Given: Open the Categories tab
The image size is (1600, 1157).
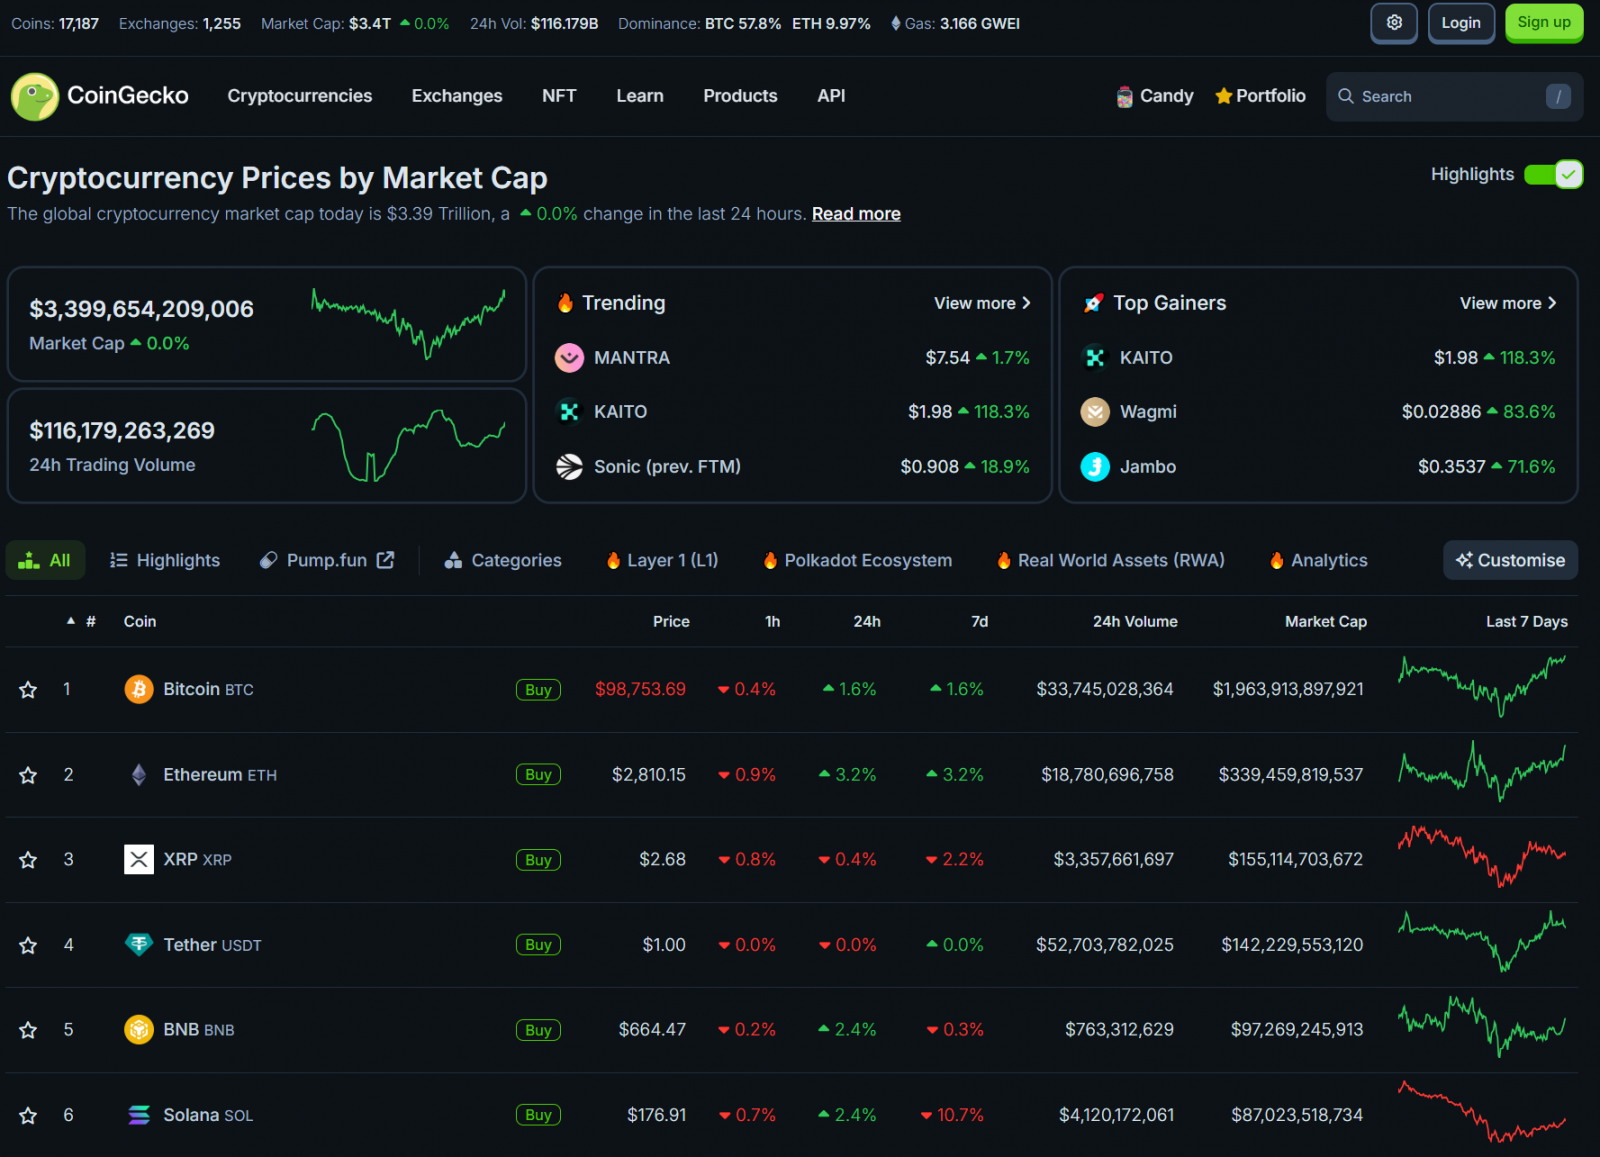Looking at the screenshot, I should pyautogui.click(x=503, y=560).
